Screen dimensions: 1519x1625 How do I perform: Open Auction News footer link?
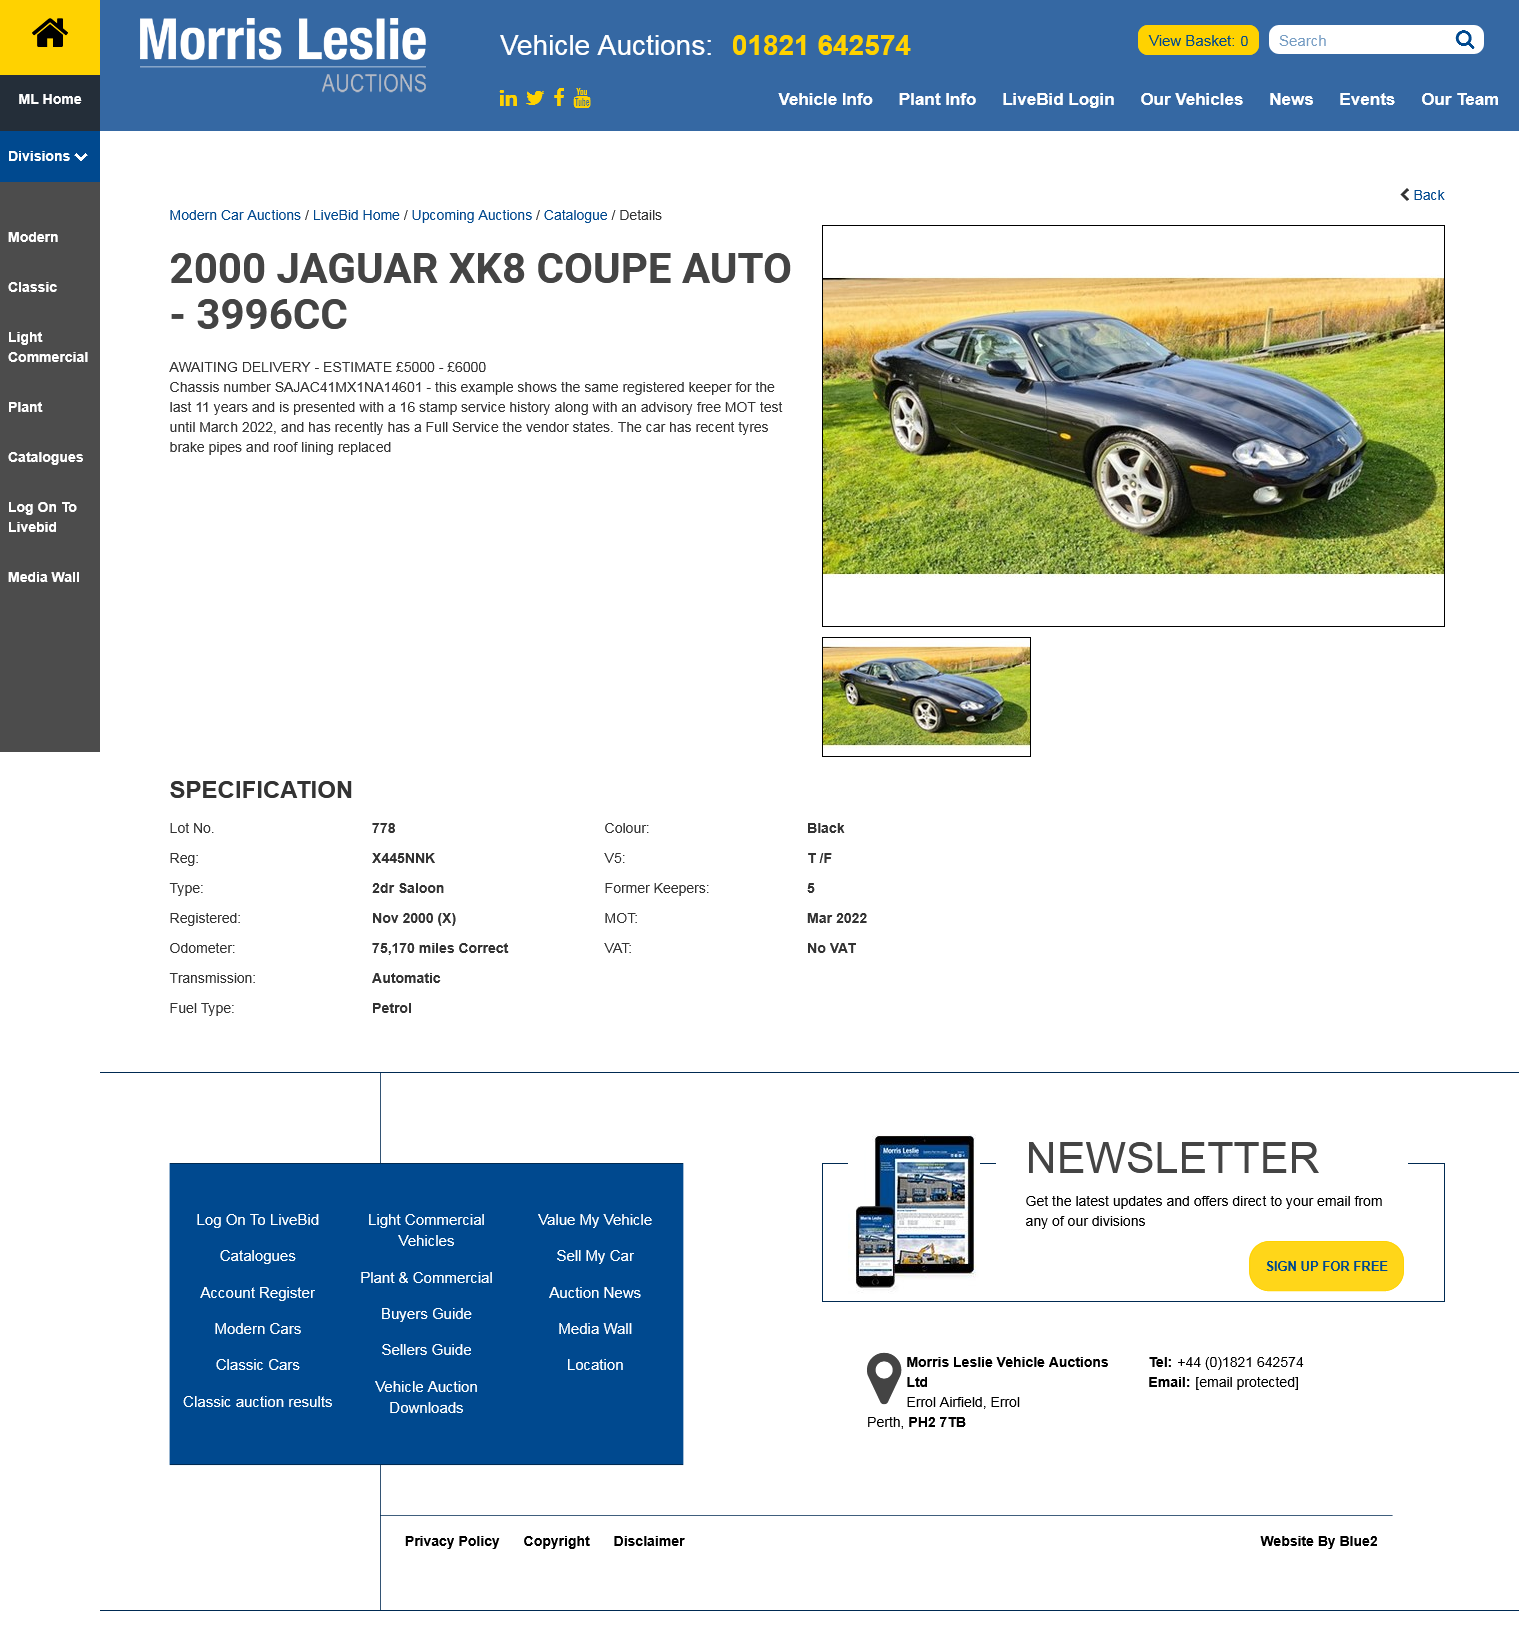pyautogui.click(x=595, y=1293)
